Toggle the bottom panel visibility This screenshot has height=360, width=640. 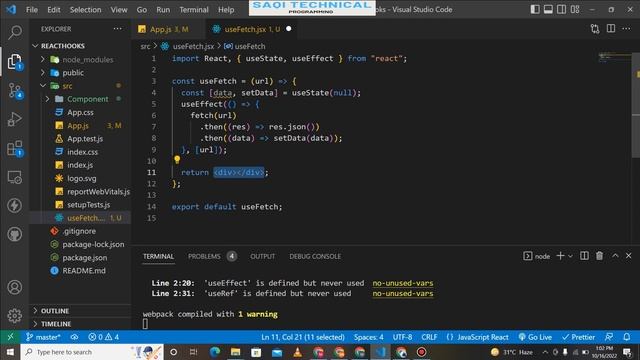(x=548, y=9)
